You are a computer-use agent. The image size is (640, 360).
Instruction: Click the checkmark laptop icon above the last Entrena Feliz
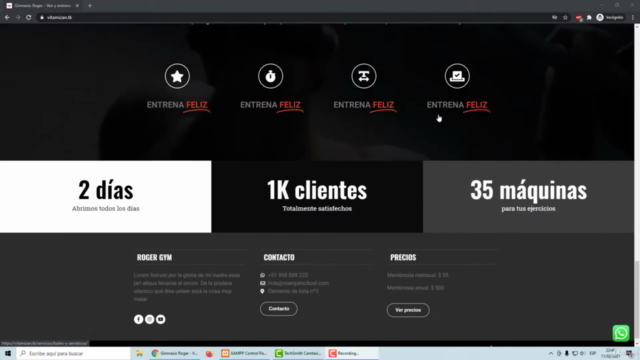pos(457,76)
